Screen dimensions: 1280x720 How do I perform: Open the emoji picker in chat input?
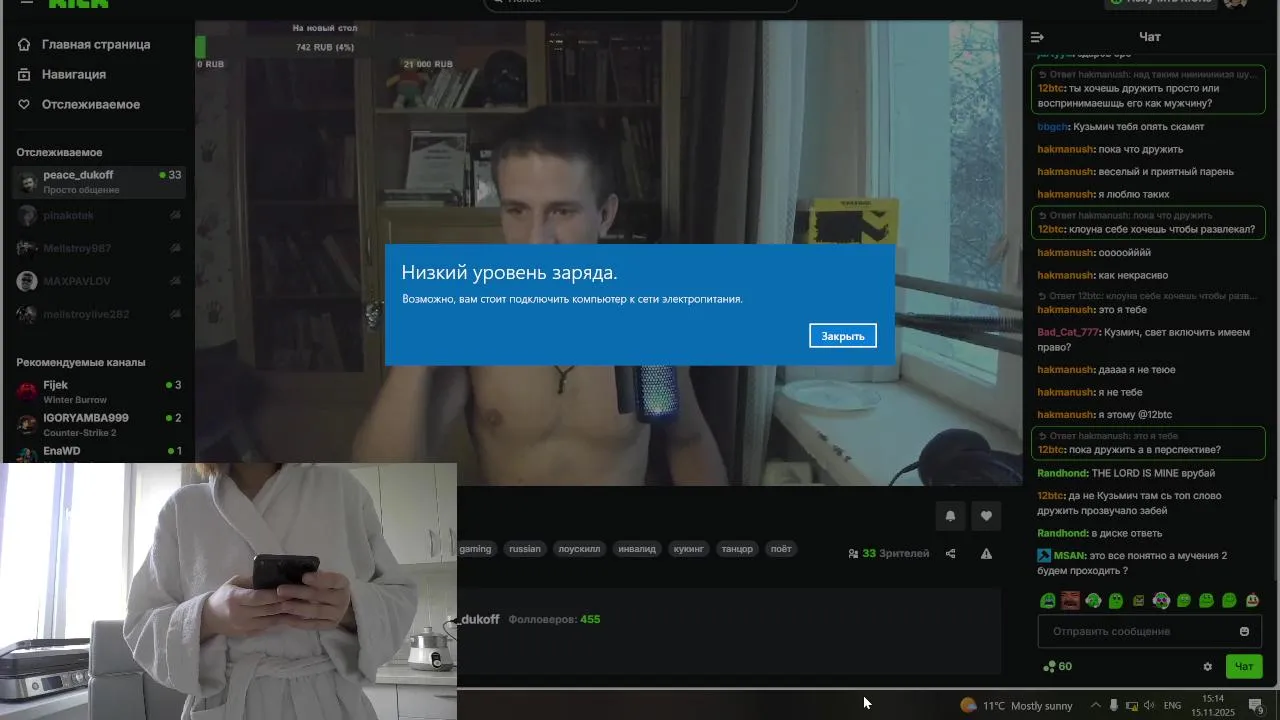click(x=1244, y=631)
